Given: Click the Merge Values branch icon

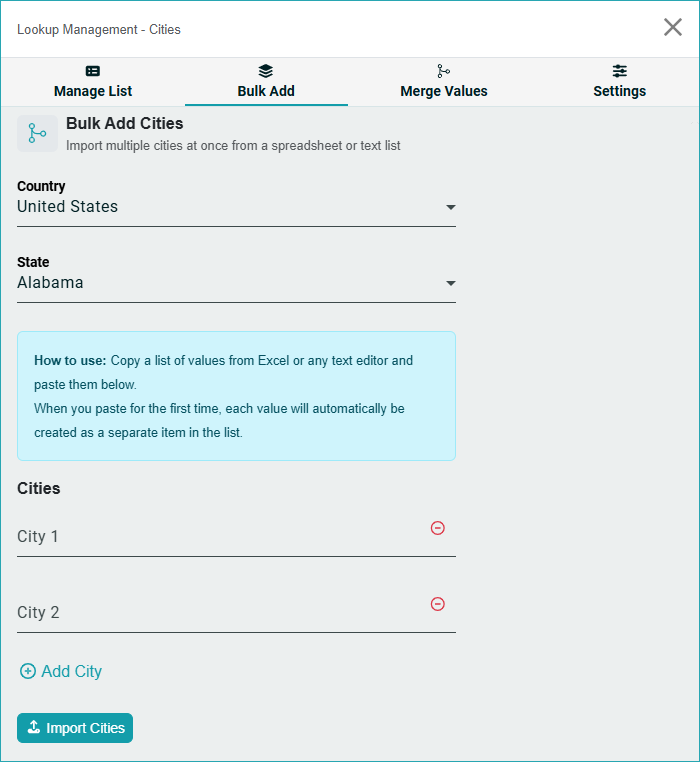Looking at the screenshot, I should 444,71.
